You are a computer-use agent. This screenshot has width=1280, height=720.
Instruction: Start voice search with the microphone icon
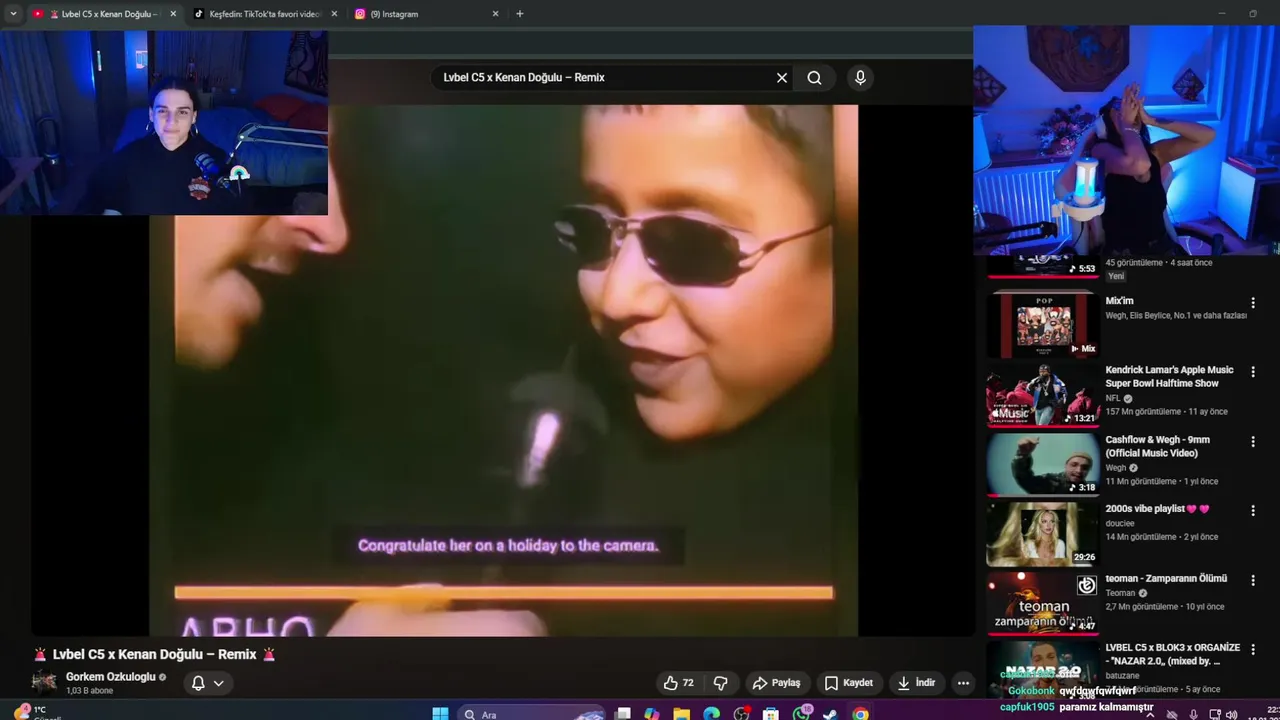(860, 78)
